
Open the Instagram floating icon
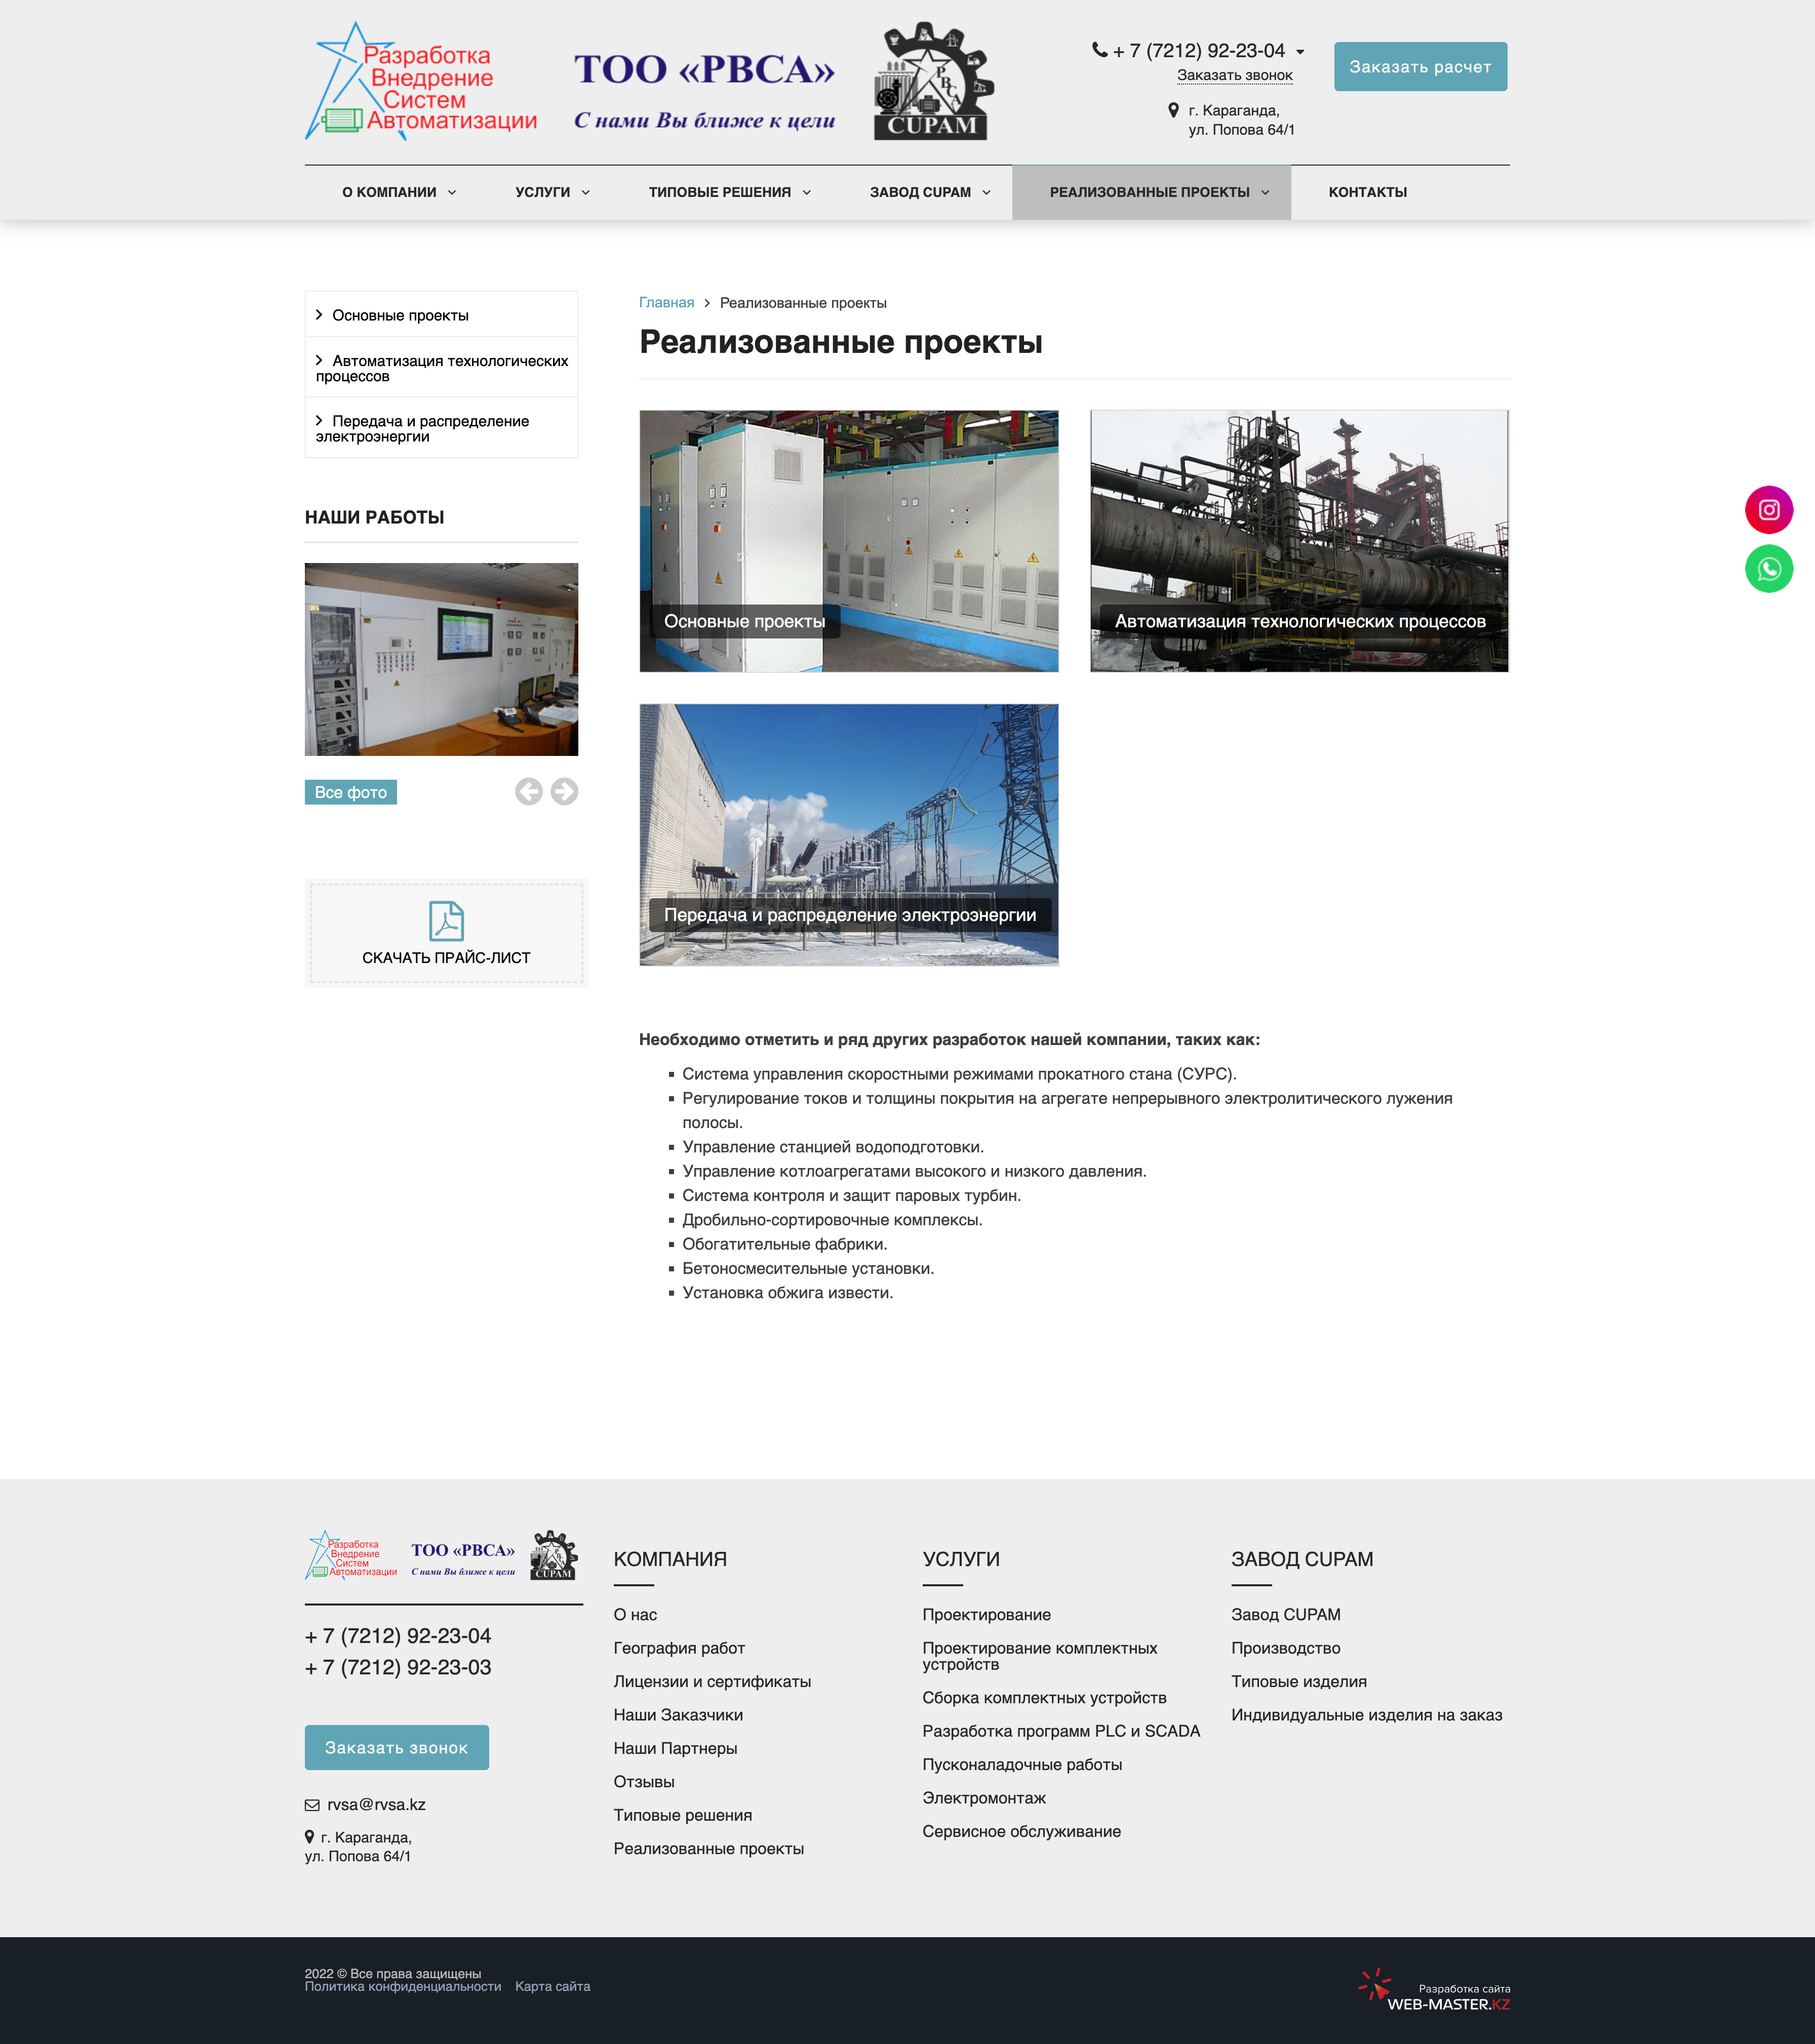(1768, 510)
